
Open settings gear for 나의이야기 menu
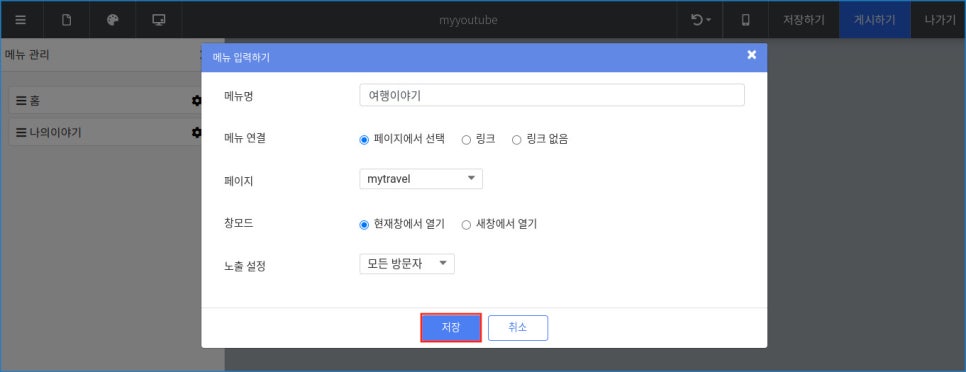click(x=197, y=132)
